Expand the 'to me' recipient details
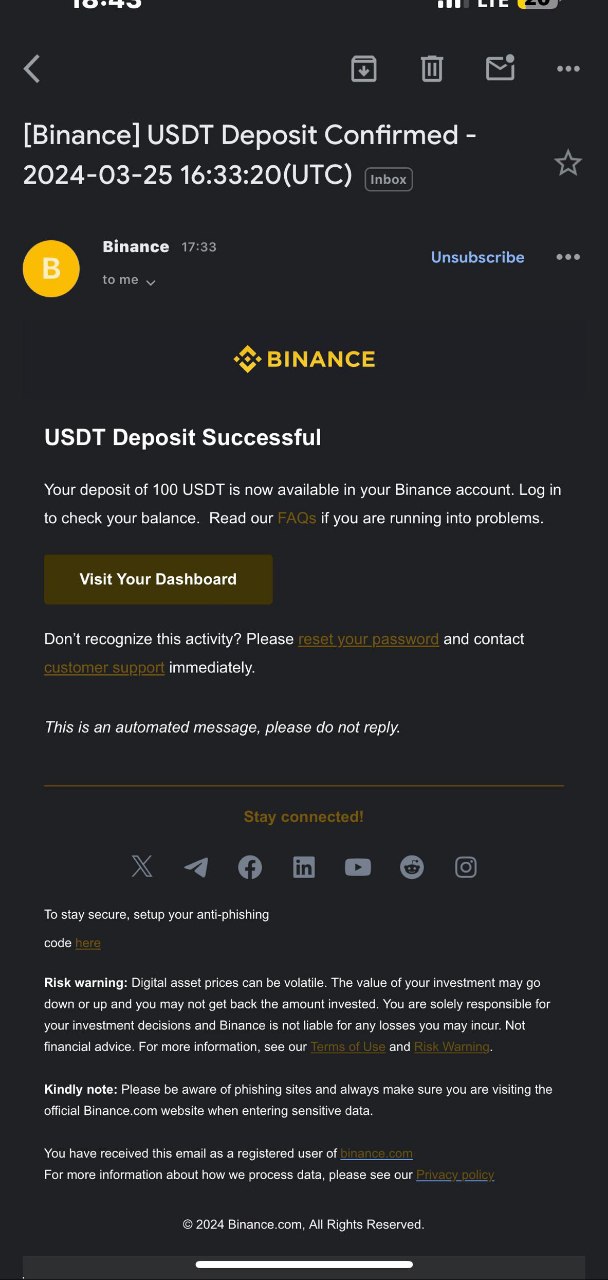The image size is (608, 1280). (129, 281)
